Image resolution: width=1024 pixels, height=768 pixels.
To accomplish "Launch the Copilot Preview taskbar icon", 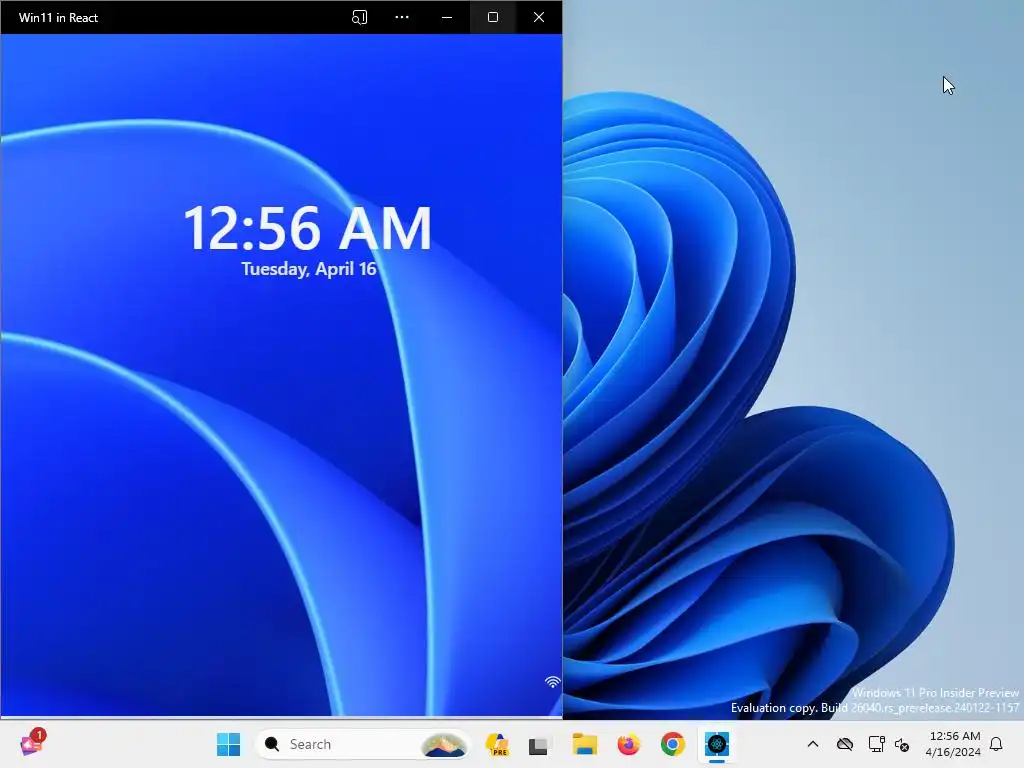I will pyautogui.click(x=498, y=744).
